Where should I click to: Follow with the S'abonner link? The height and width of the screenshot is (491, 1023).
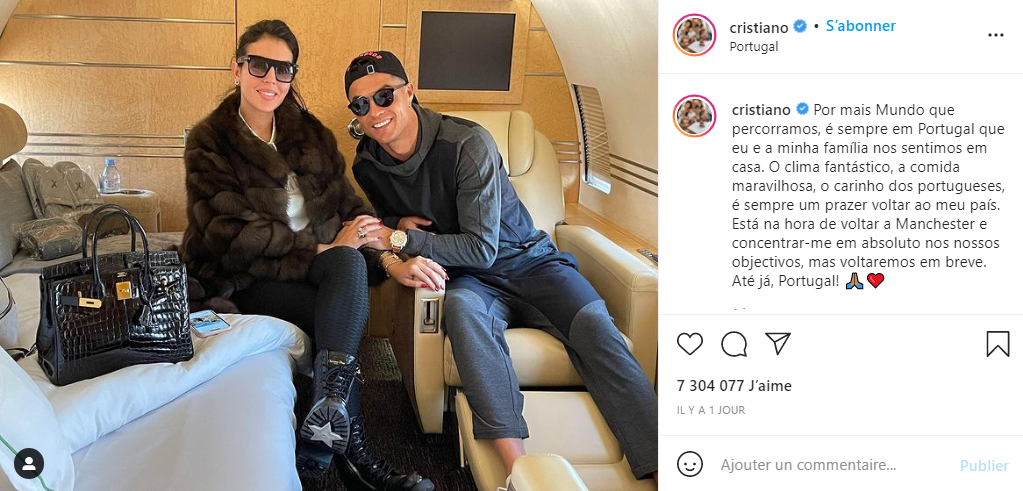(861, 26)
